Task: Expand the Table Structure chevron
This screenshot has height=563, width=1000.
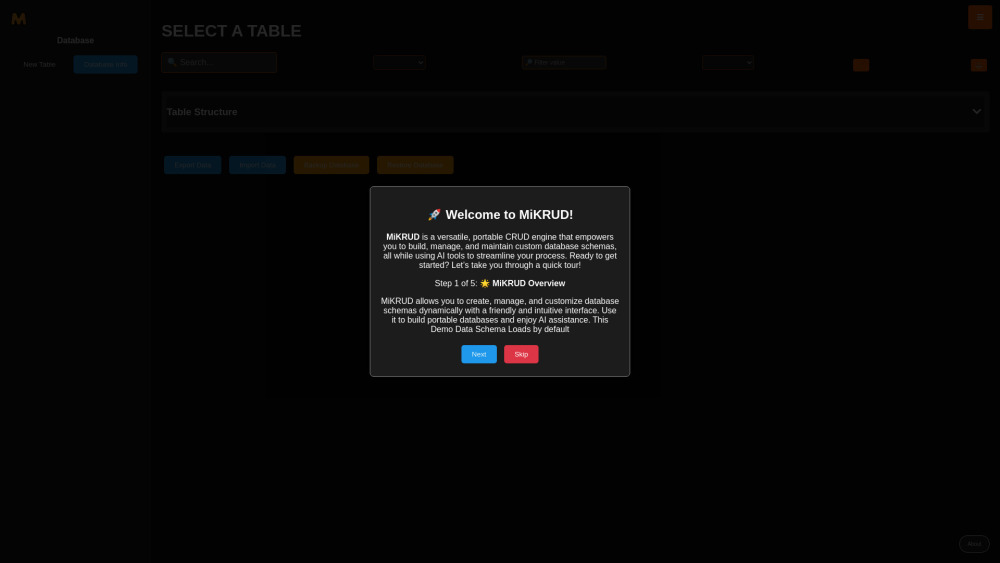Action: [x=976, y=112]
